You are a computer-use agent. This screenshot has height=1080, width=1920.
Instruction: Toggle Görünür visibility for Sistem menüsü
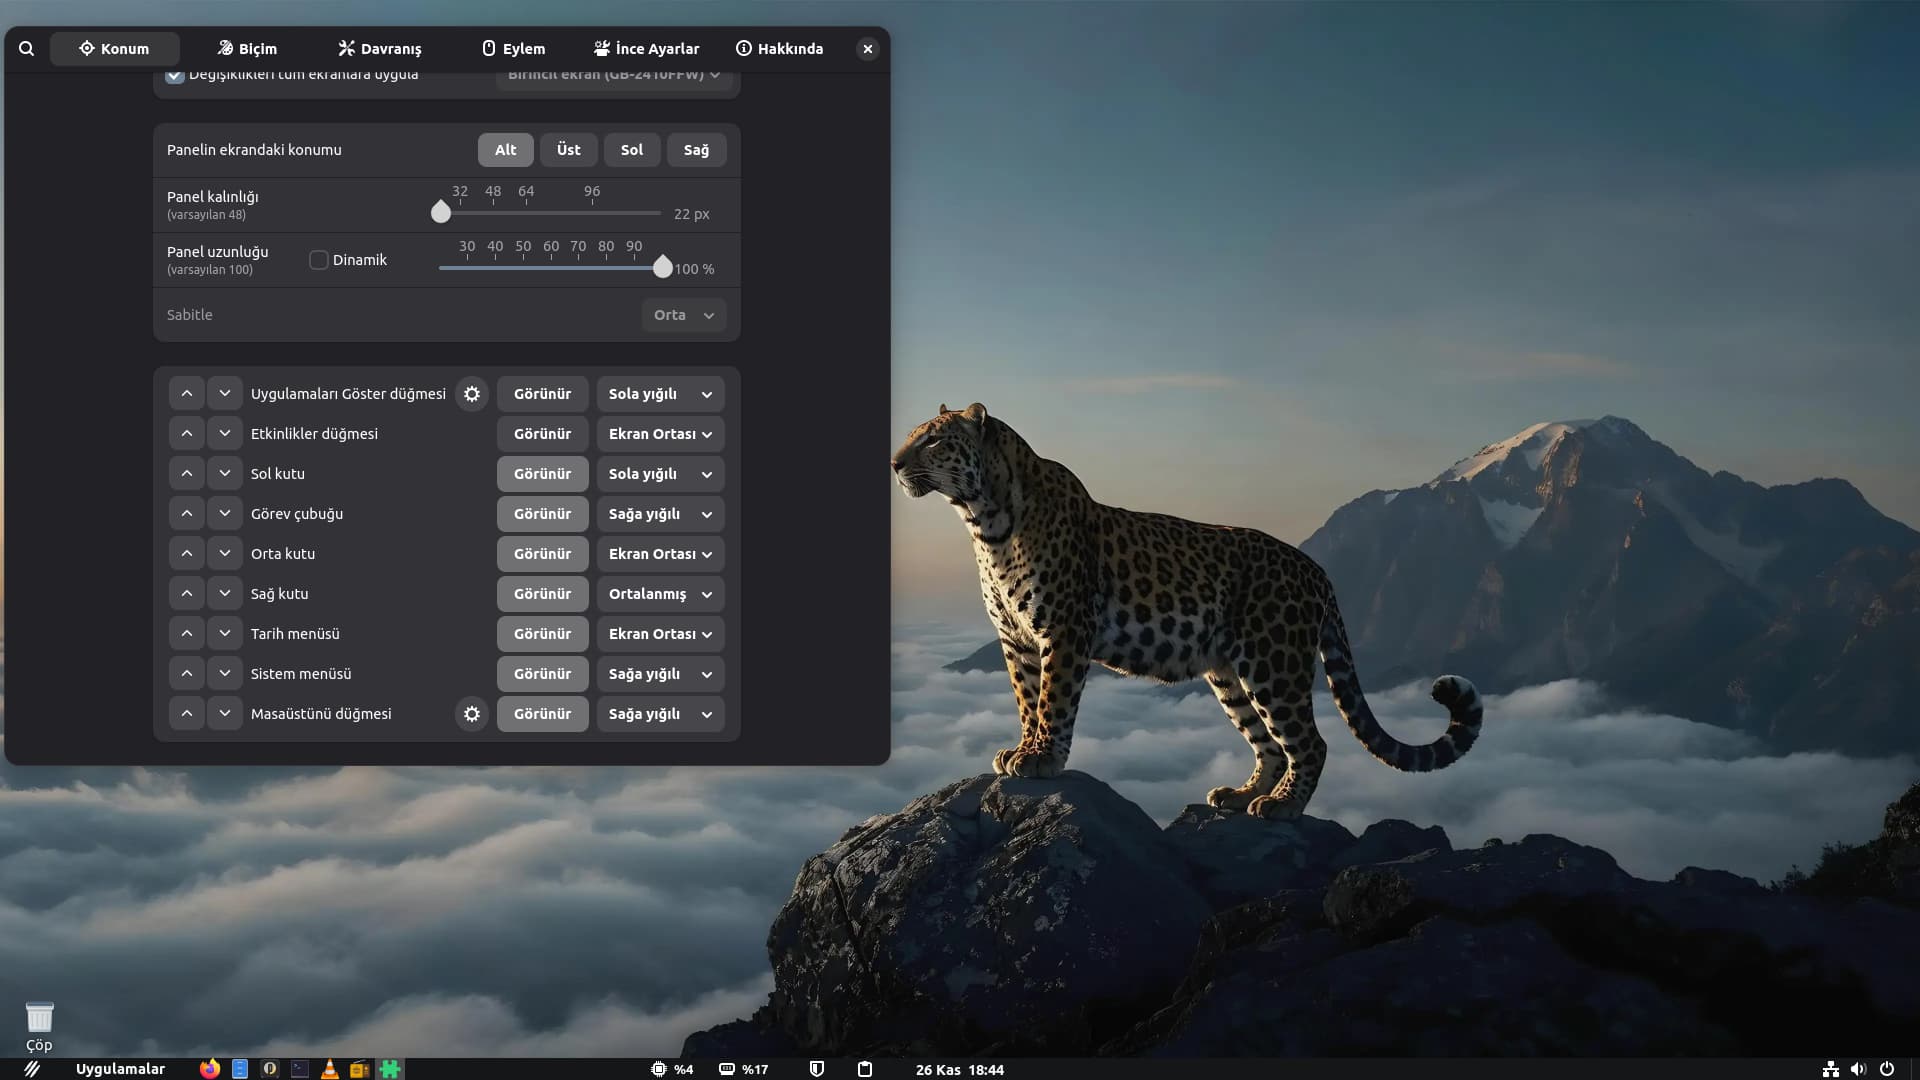click(542, 674)
